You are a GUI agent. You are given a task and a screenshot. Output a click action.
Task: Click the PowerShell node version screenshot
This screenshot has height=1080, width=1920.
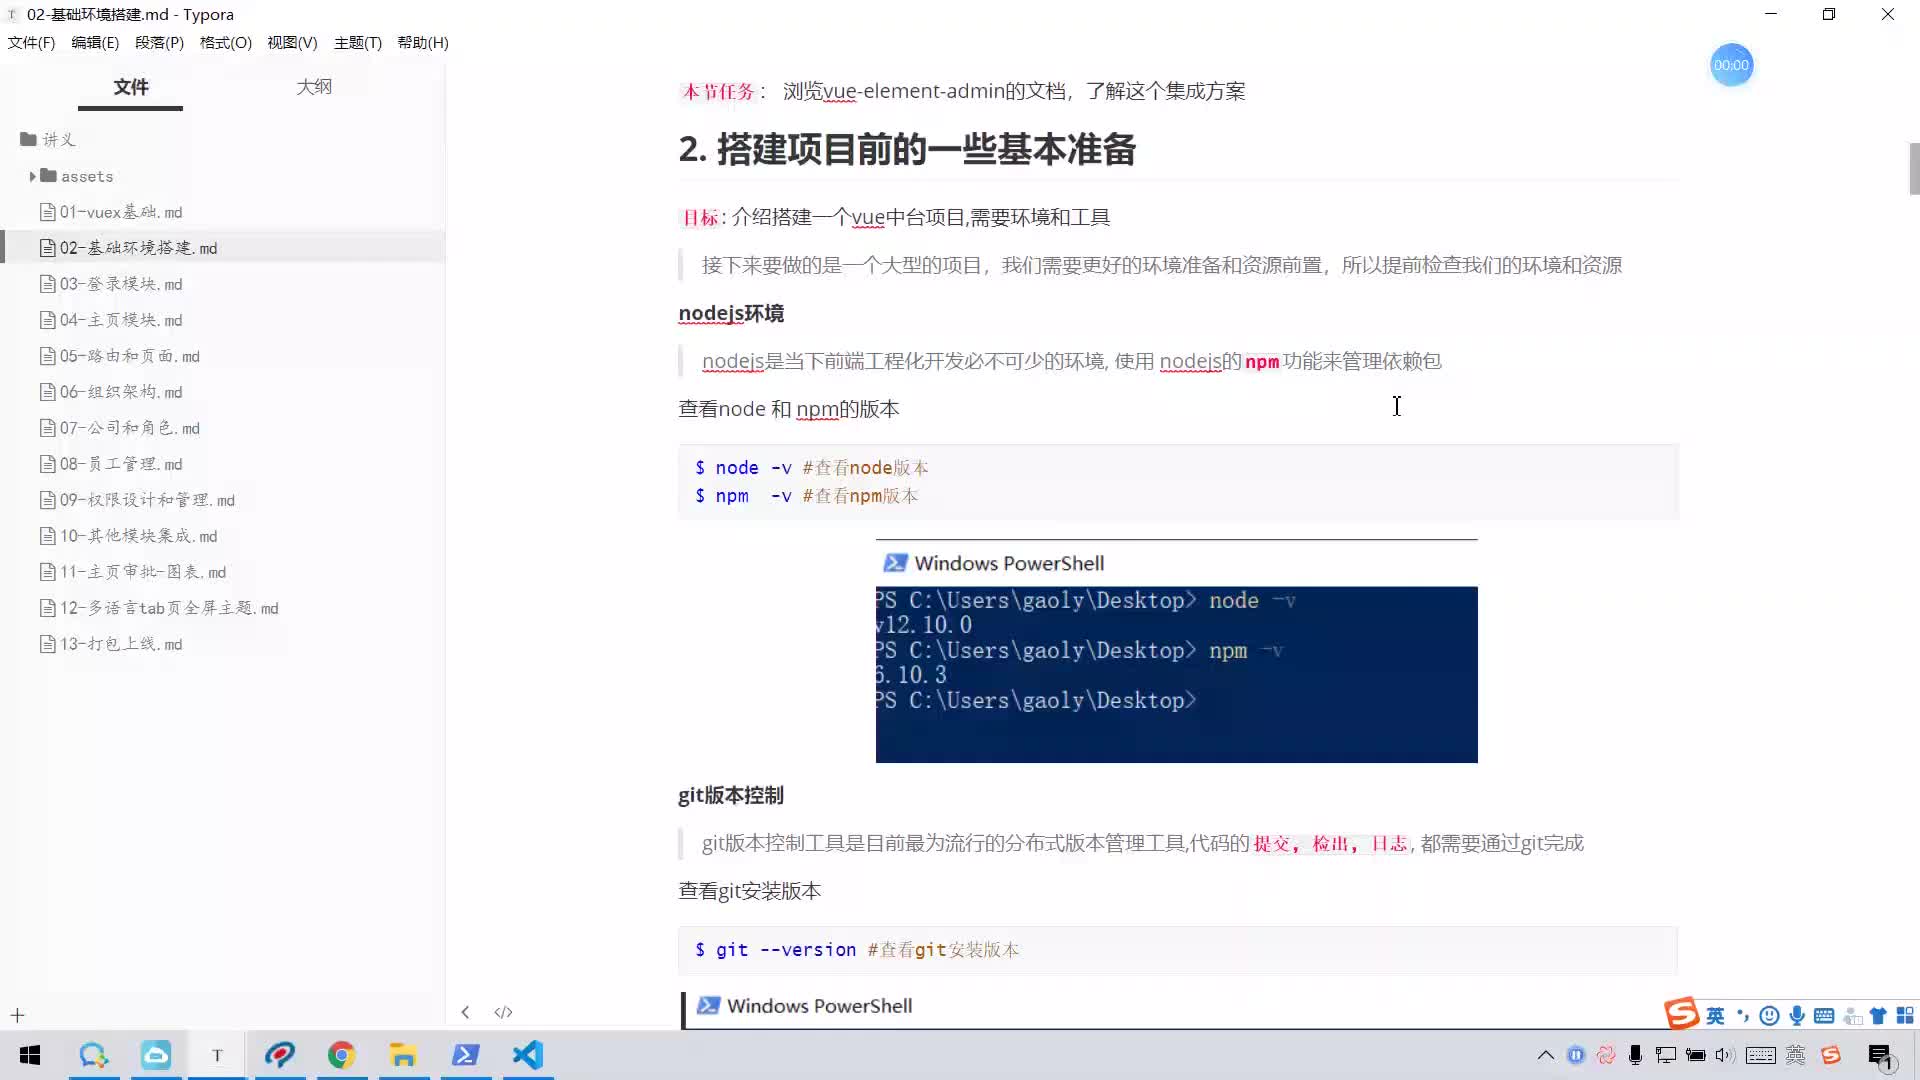coord(1176,651)
